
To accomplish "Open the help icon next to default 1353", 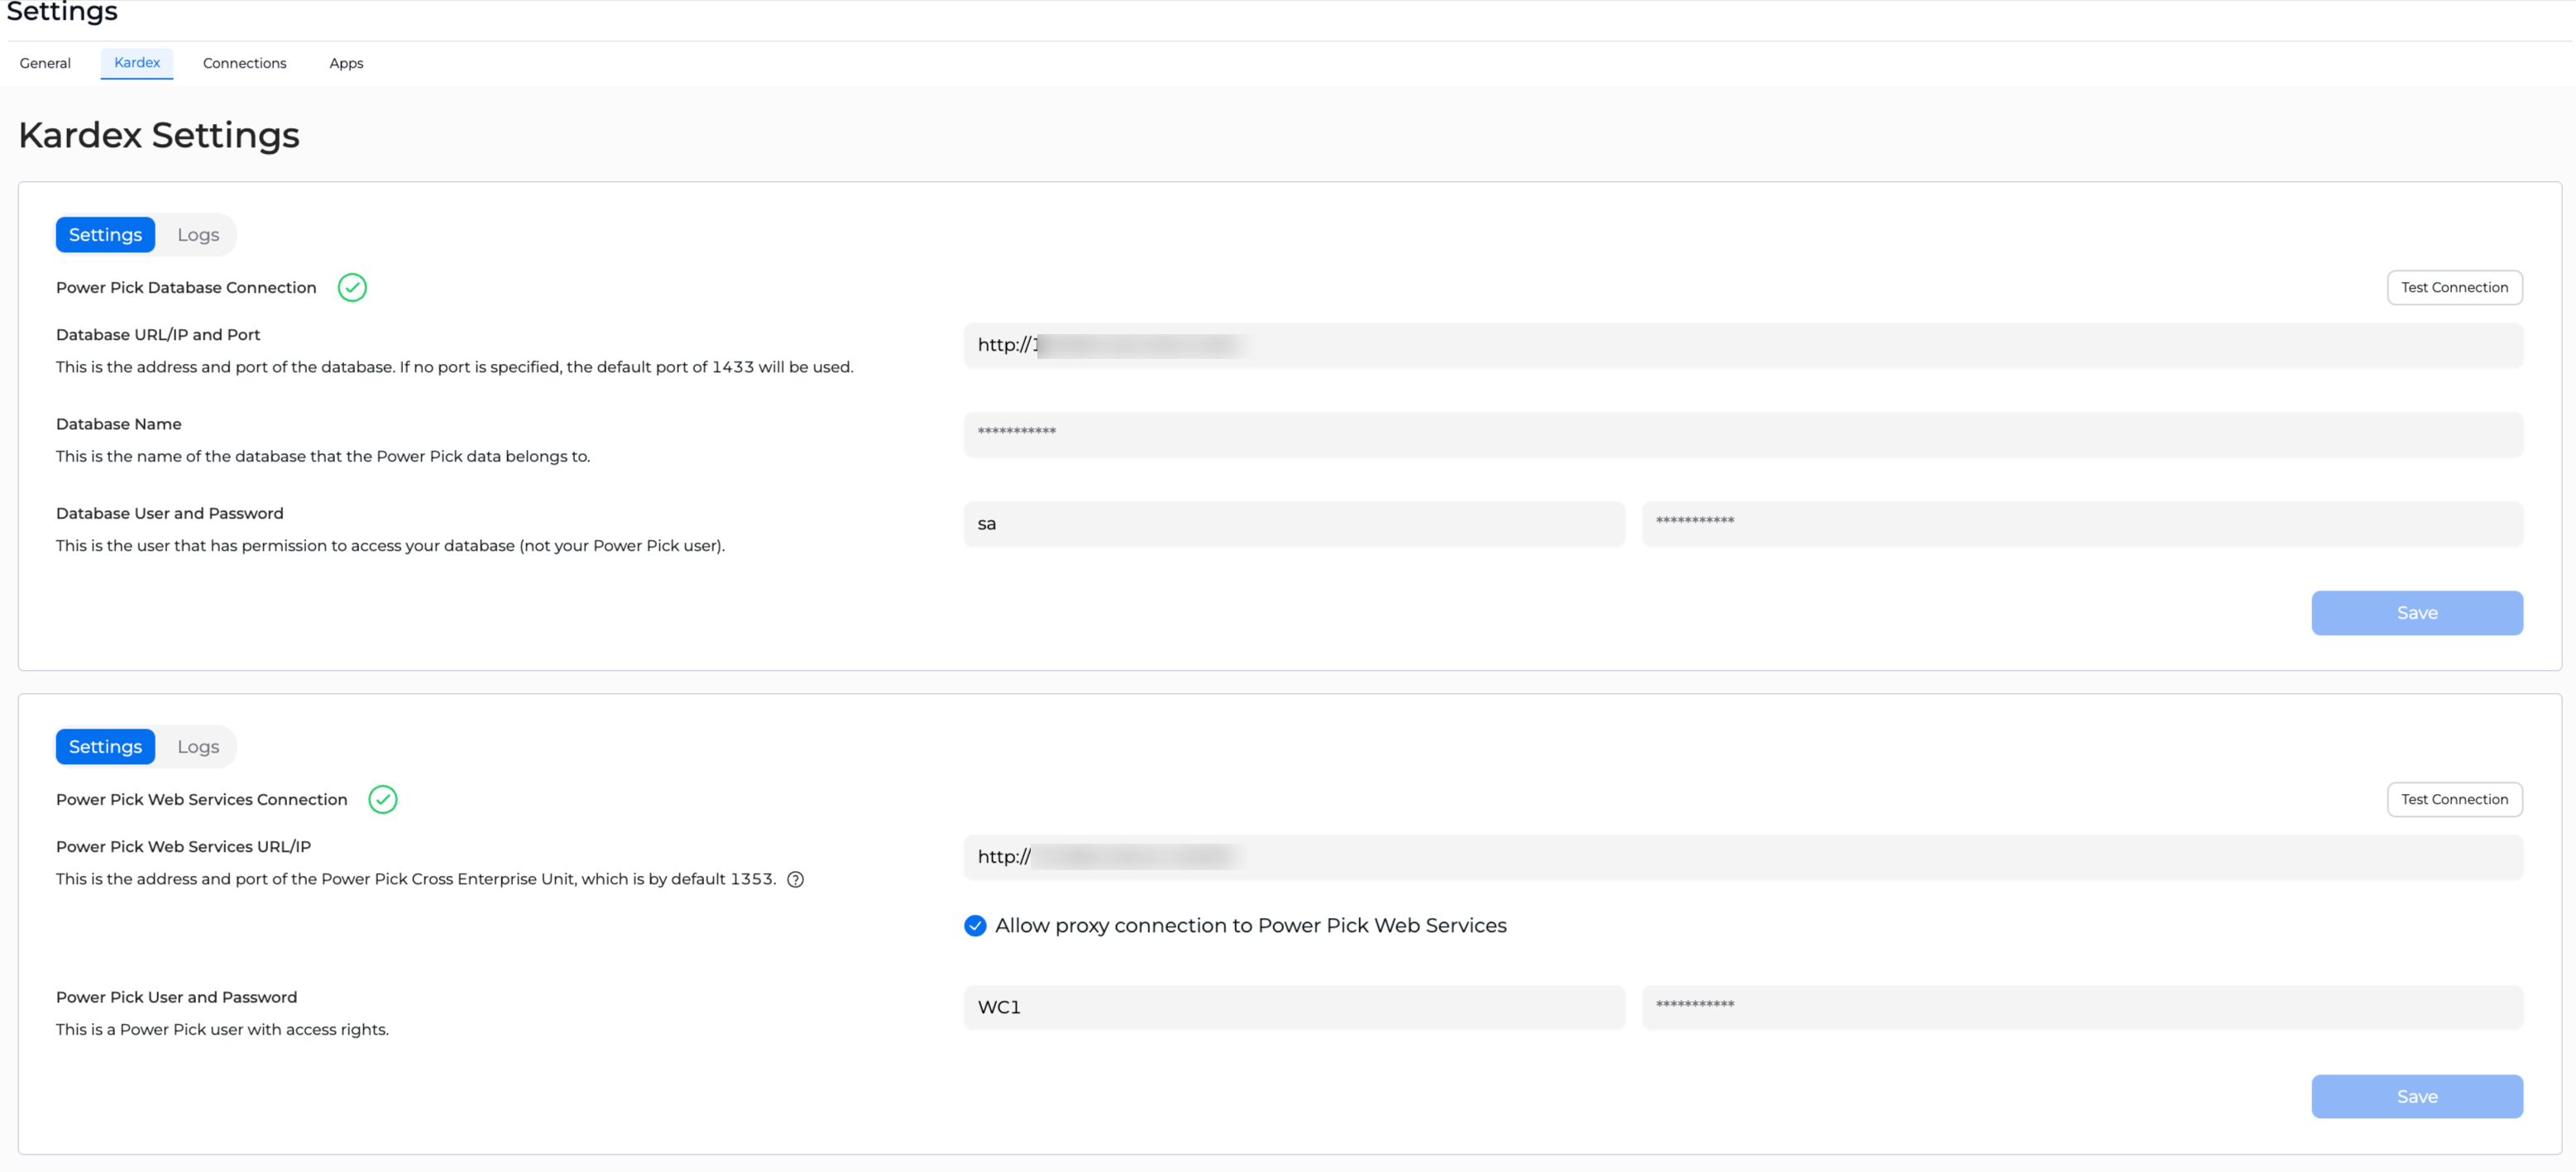I will click(x=795, y=880).
